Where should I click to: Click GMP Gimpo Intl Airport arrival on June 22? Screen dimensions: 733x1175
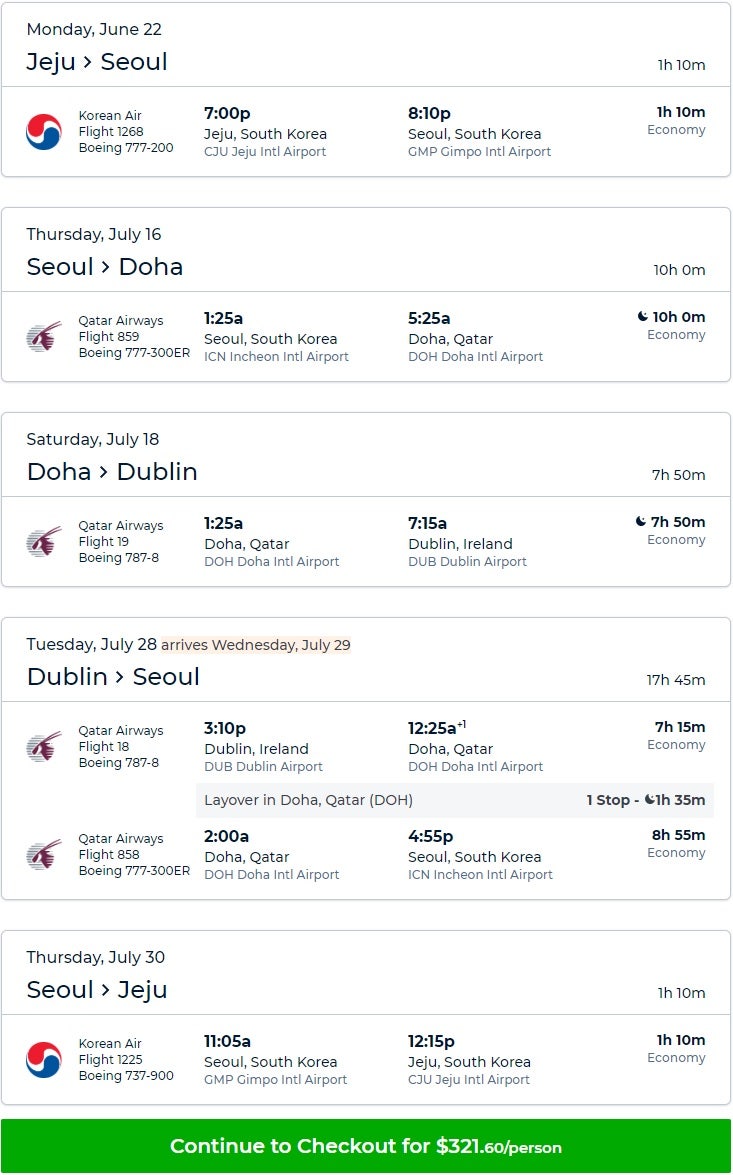pyautogui.click(x=479, y=152)
